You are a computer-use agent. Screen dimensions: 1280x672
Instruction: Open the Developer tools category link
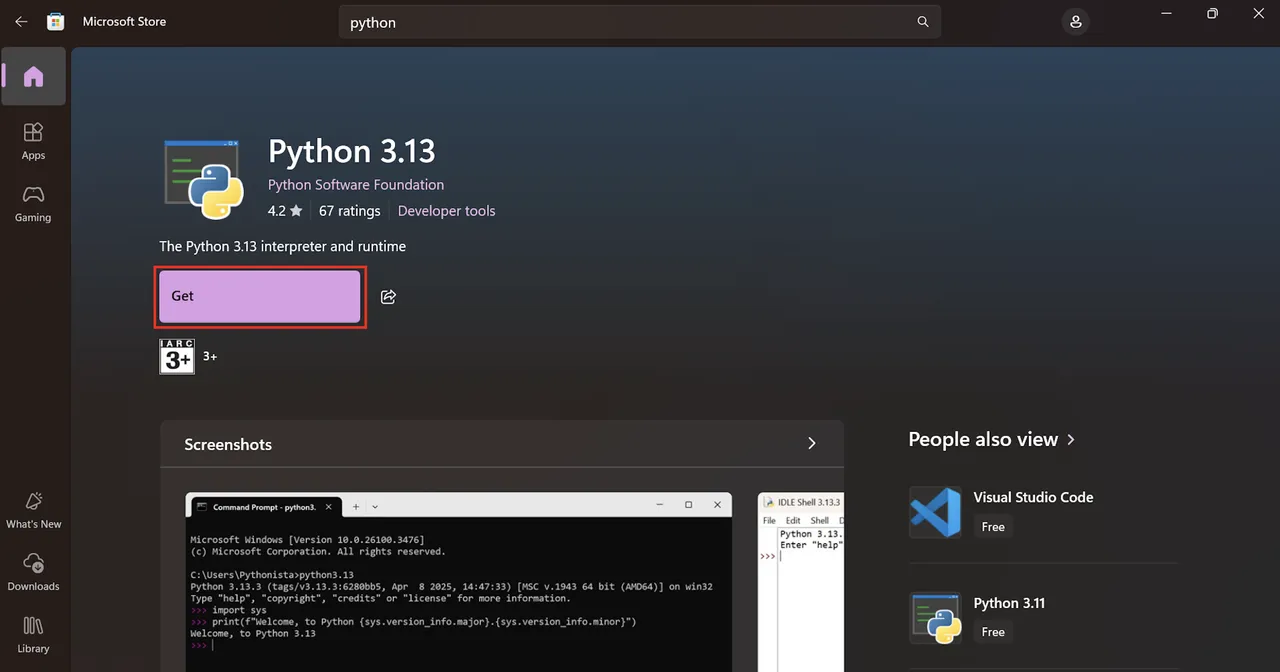[x=446, y=211]
